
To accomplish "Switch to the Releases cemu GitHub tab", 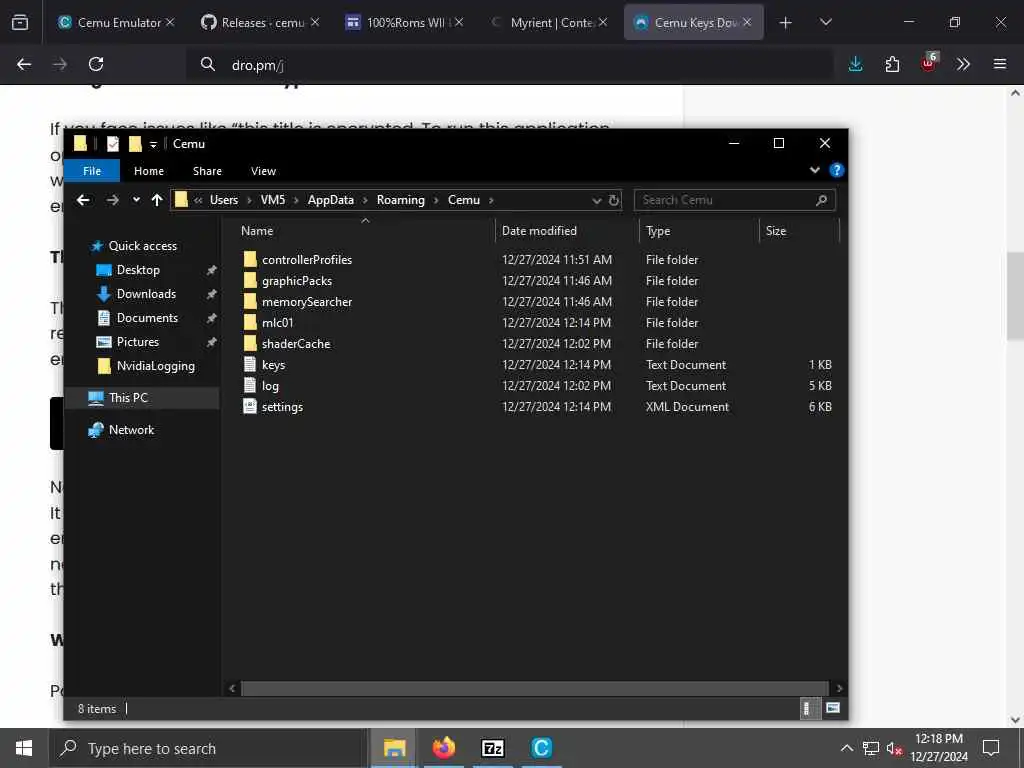I will (261, 22).
